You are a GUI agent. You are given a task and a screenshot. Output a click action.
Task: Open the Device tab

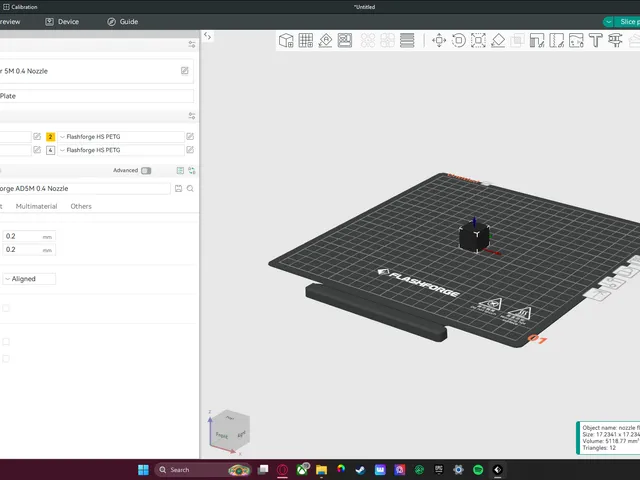click(62, 22)
